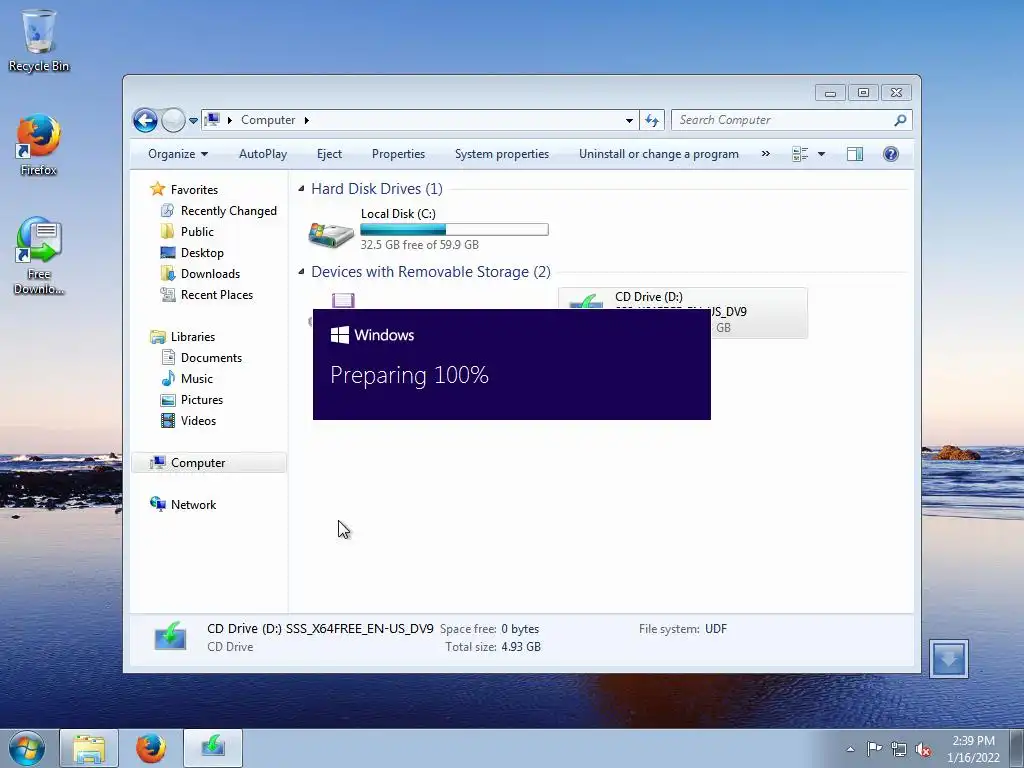
Task: Click Total size 4.93 GB value
Action: [x=521, y=647]
